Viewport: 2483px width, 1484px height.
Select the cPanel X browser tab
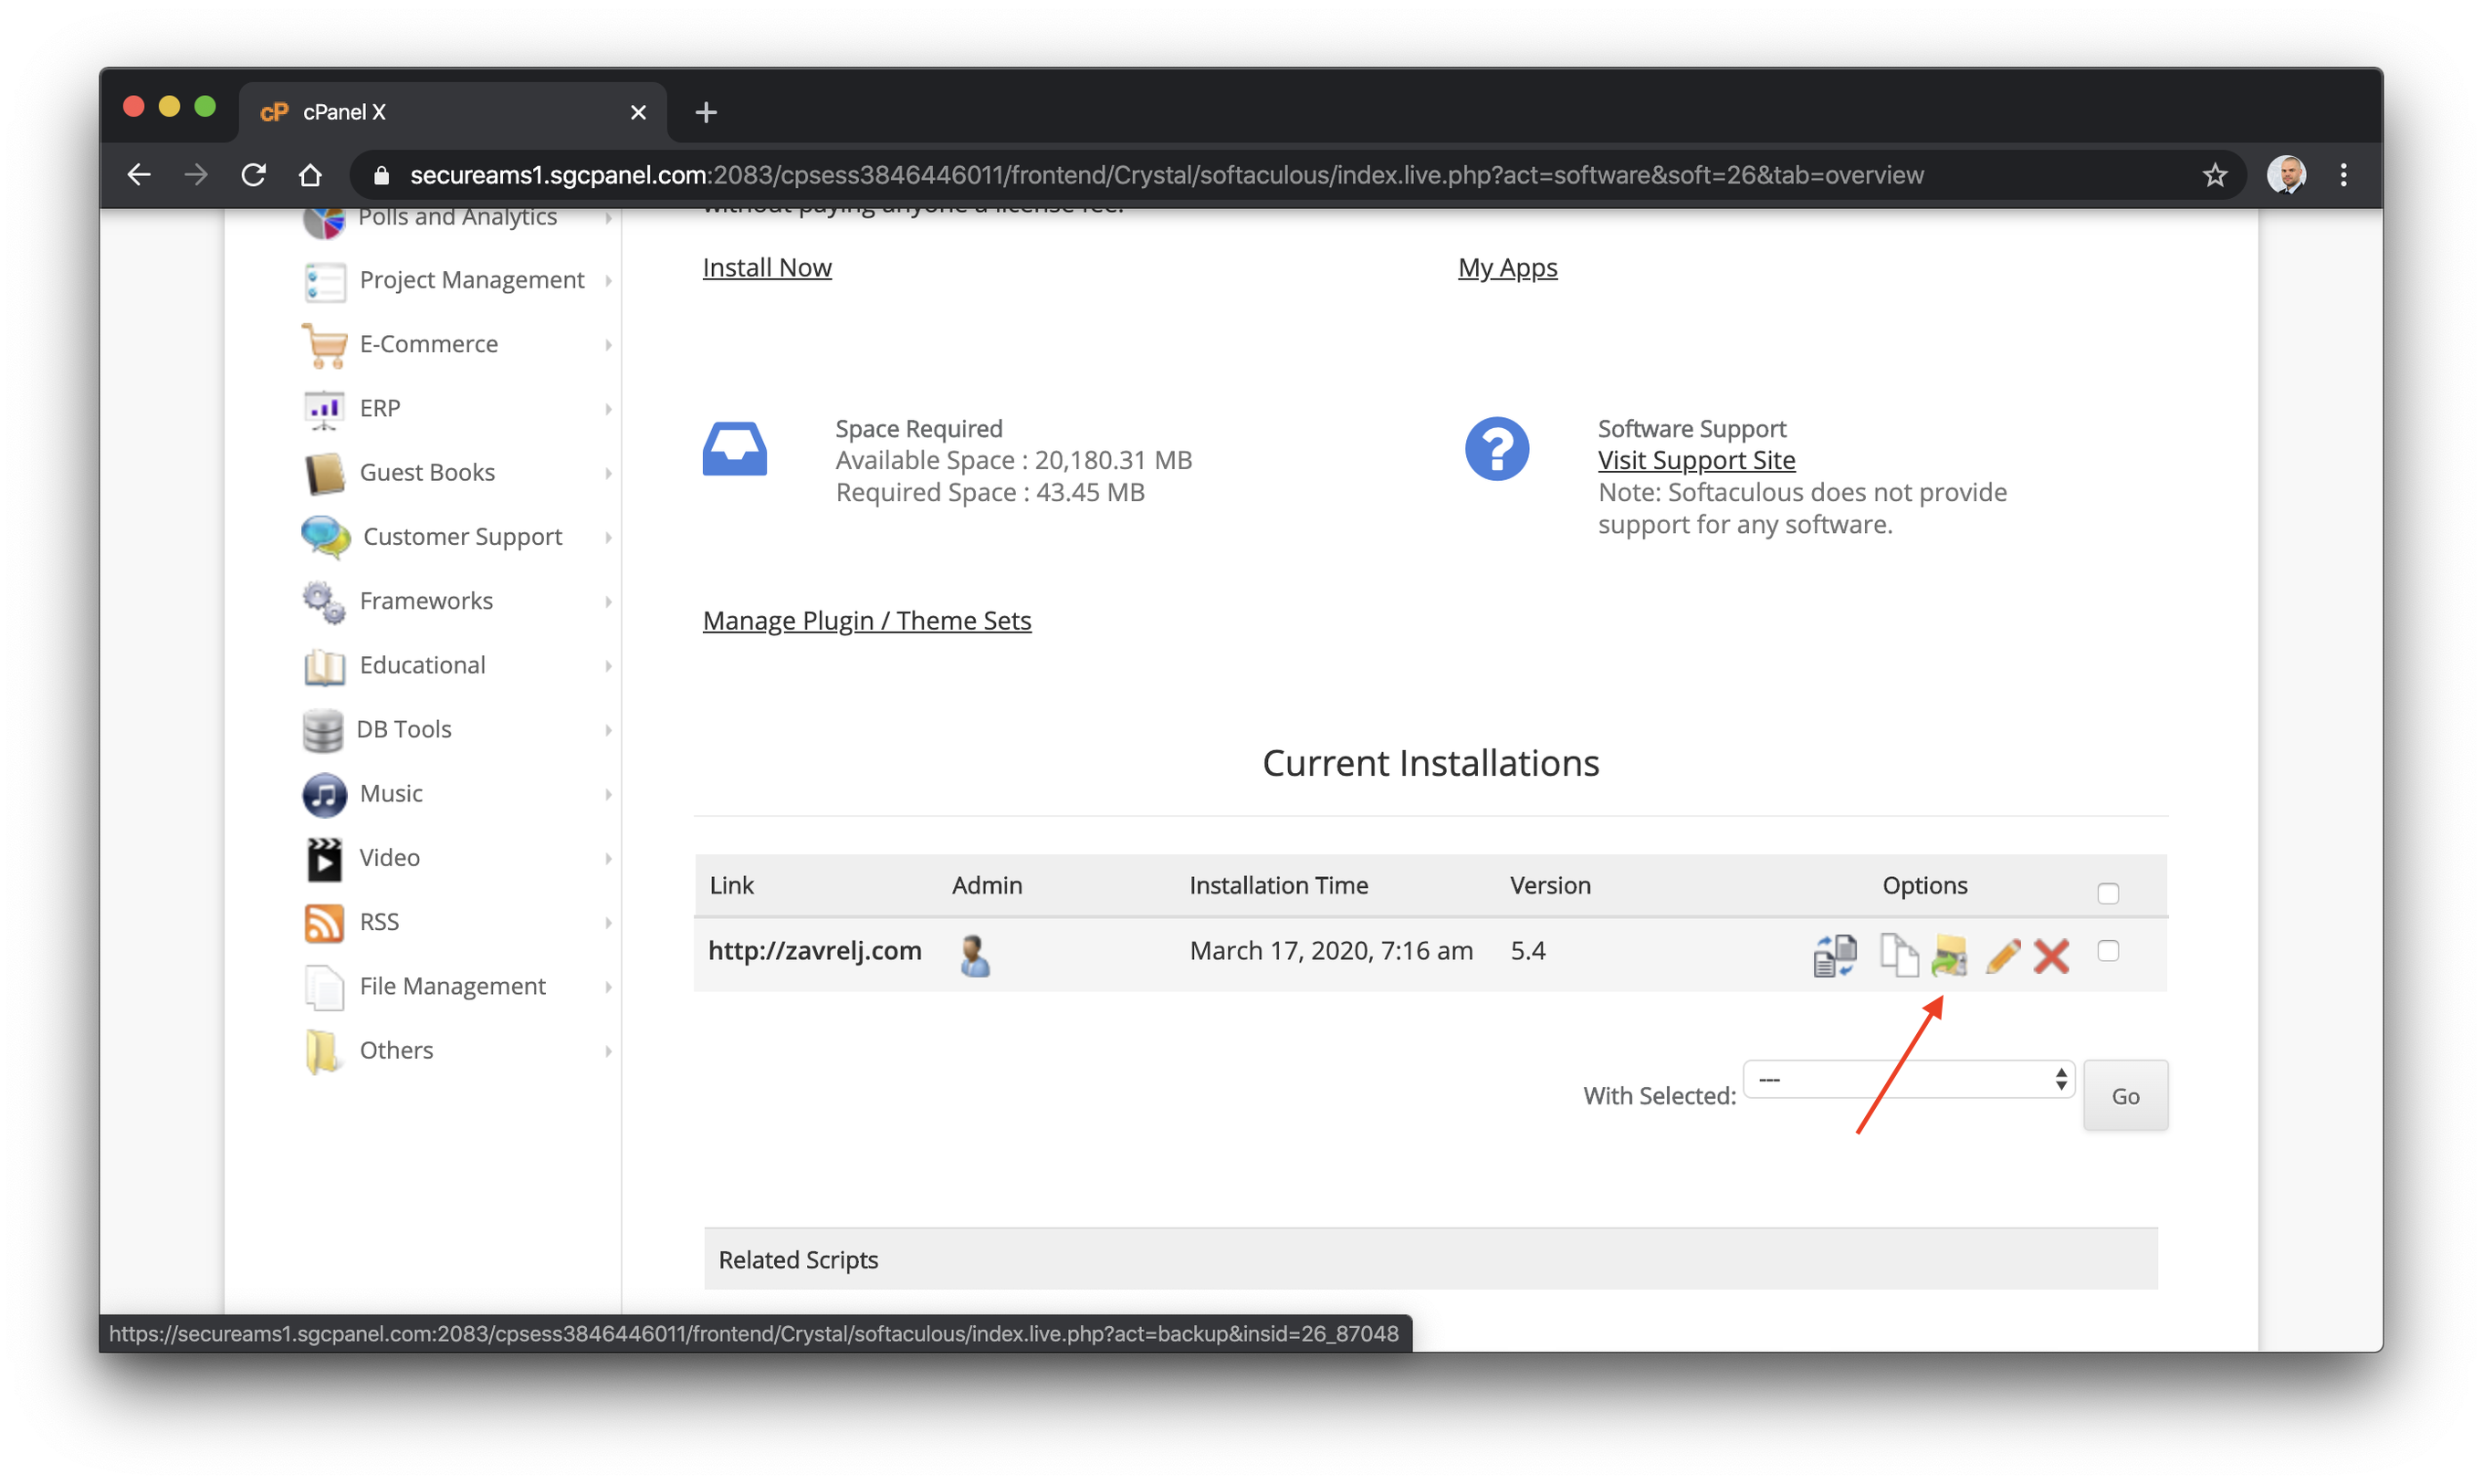click(452, 112)
